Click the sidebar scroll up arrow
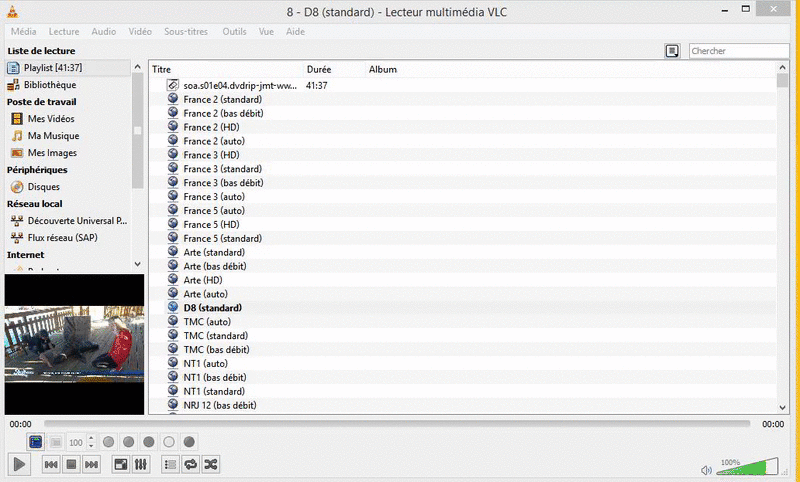The width and height of the screenshot is (800, 482). click(x=137, y=67)
